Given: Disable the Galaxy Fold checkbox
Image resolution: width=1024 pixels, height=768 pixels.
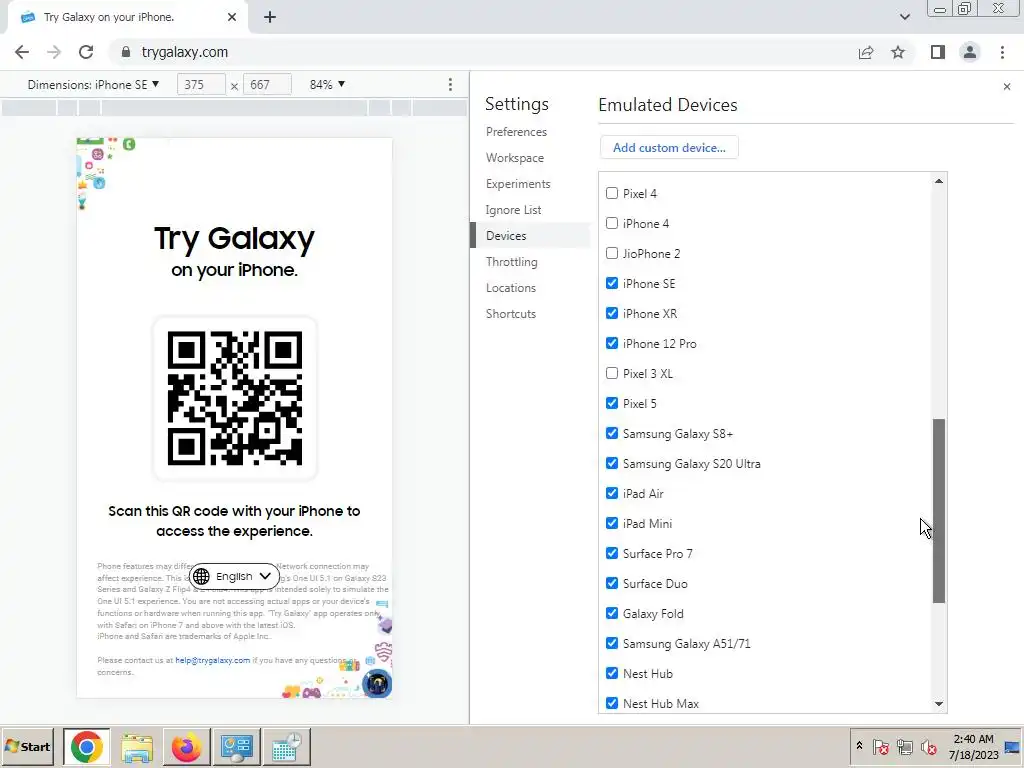Looking at the screenshot, I should click(612, 613).
